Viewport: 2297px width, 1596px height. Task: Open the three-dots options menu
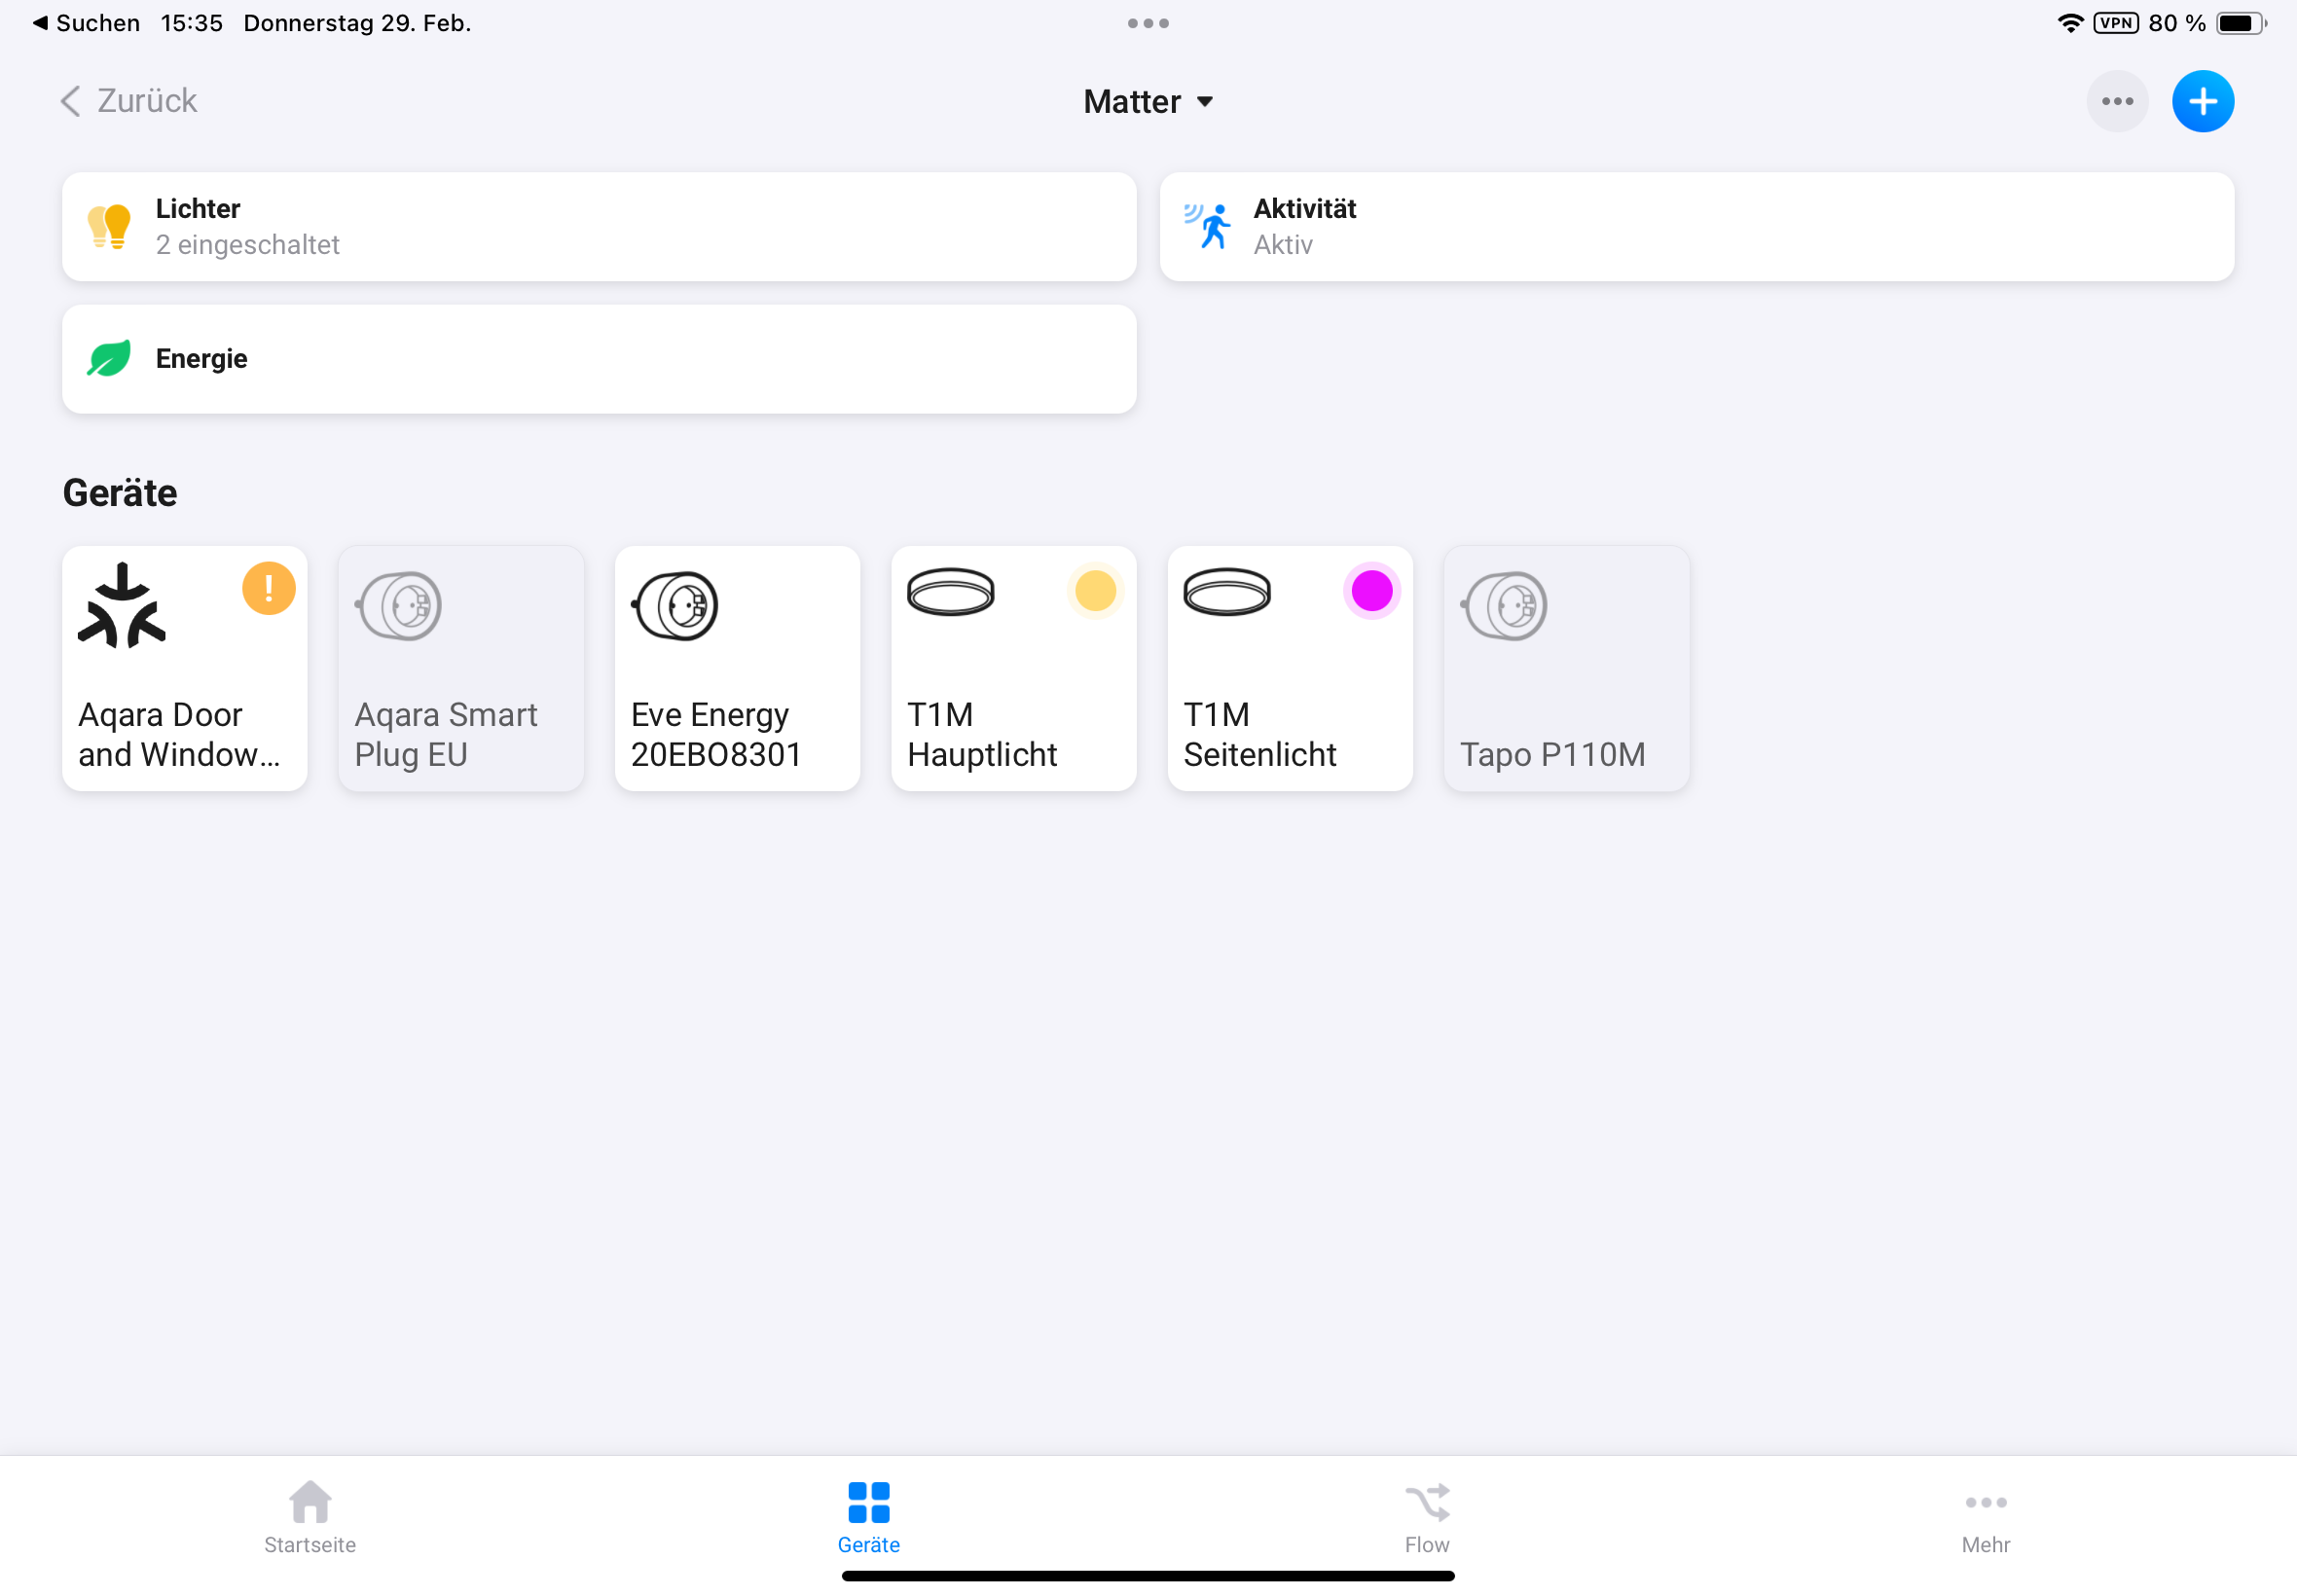pos(2116,101)
